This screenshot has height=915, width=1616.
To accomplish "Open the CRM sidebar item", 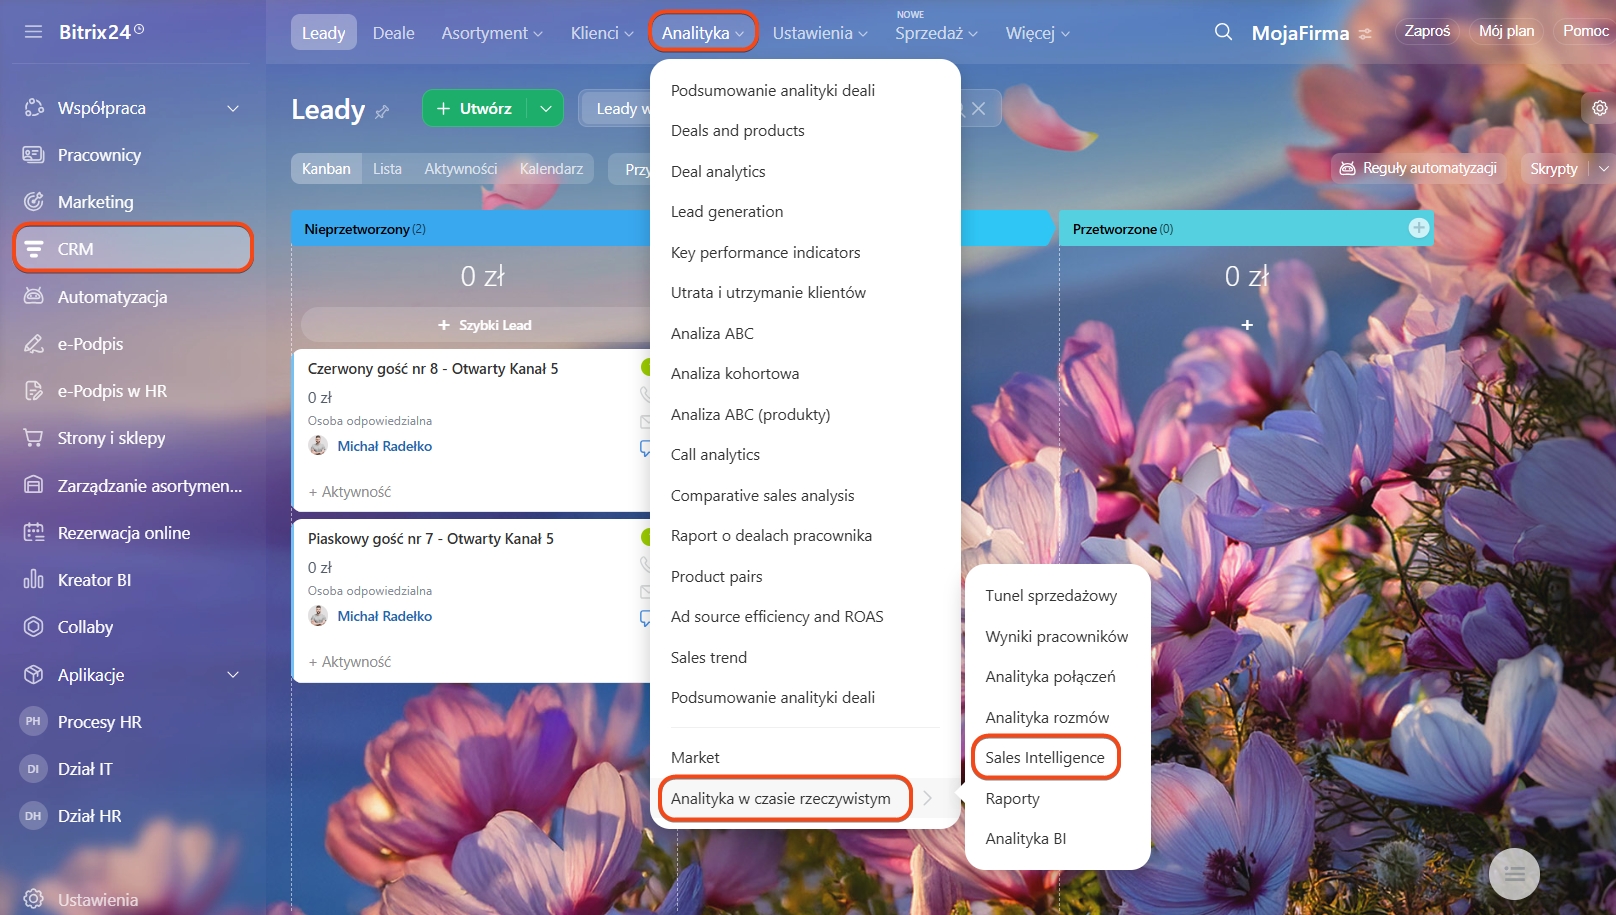I will pos(133,249).
